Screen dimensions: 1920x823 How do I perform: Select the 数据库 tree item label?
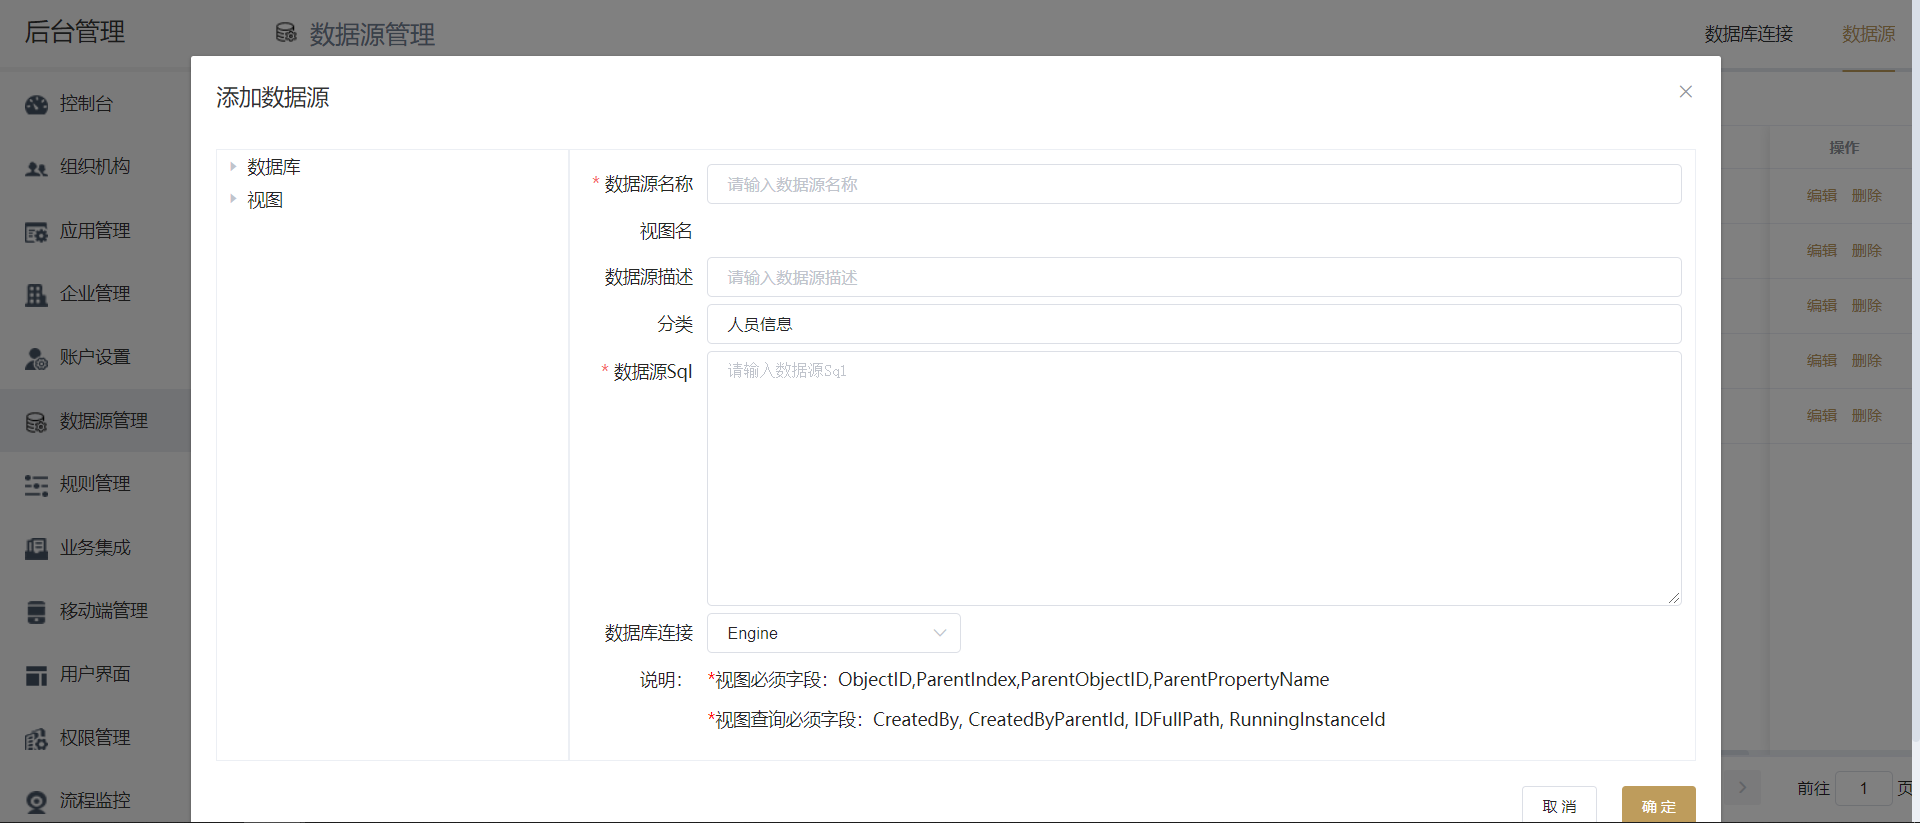(x=274, y=167)
